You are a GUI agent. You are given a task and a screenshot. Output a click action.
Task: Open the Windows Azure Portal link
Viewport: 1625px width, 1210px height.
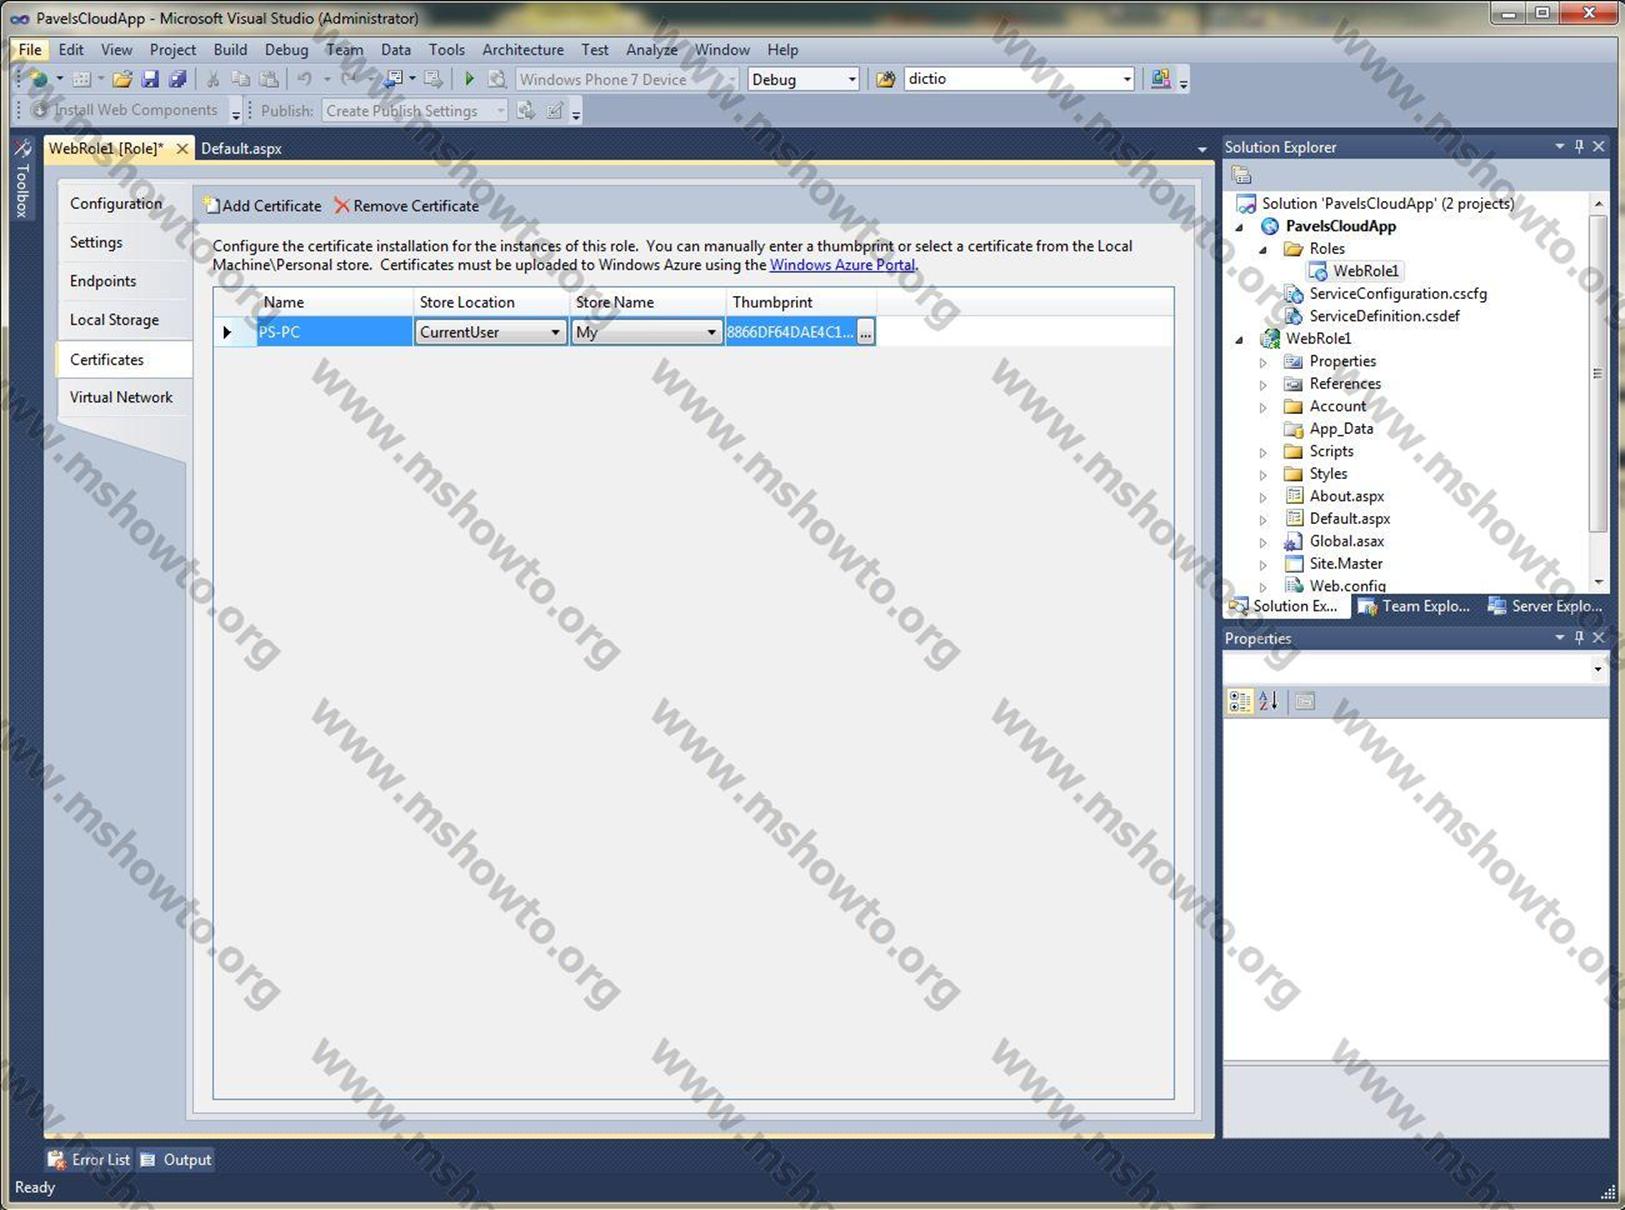tap(842, 265)
